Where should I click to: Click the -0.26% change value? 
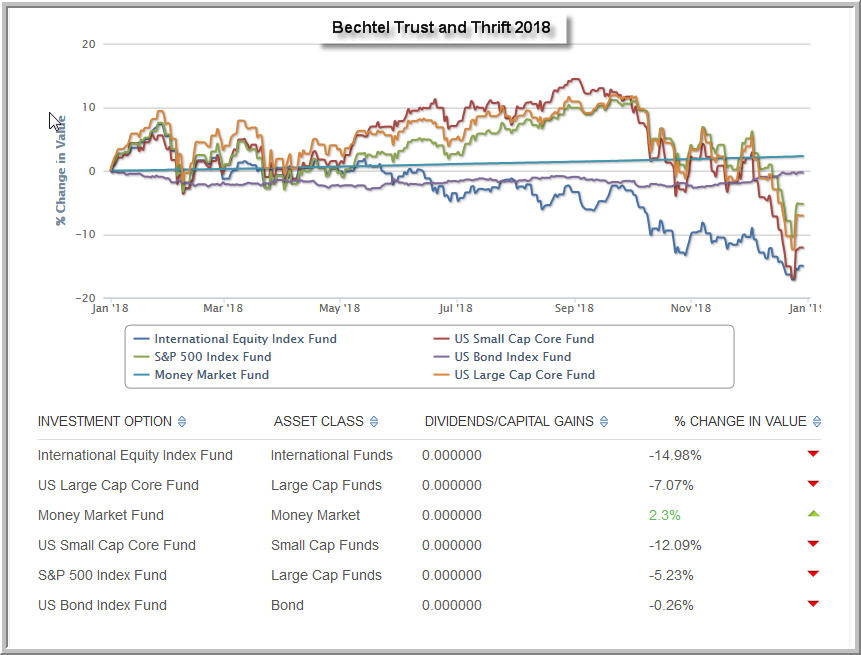[x=671, y=605]
